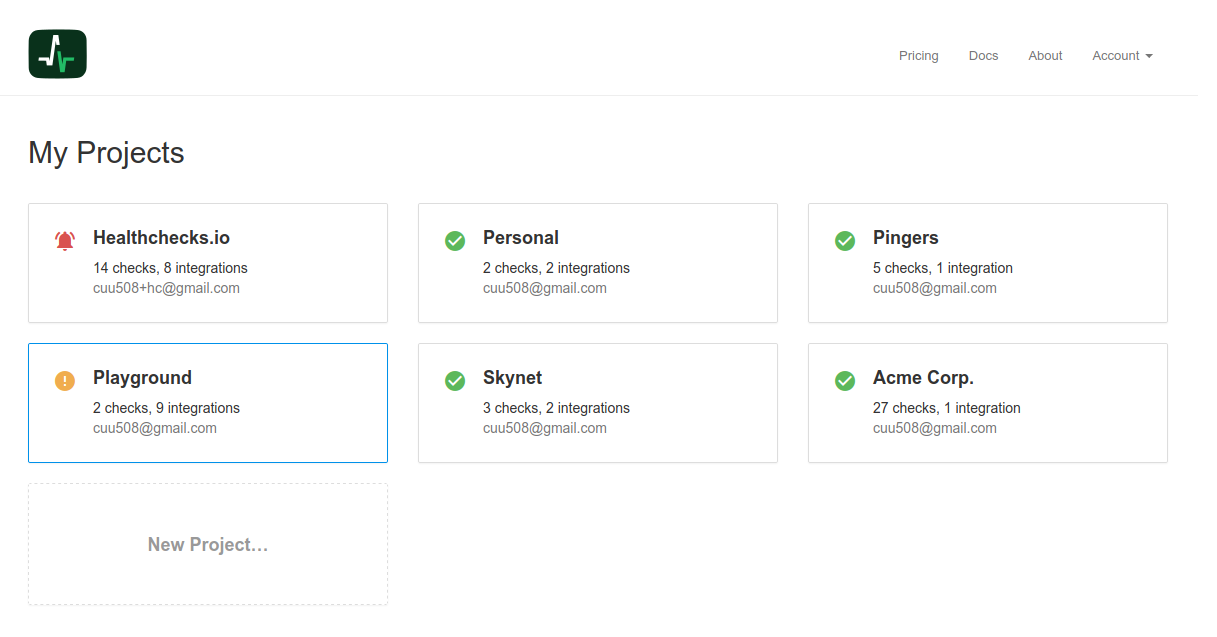The height and width of the screenshot is (637, 1217).
Task: Click the orange warning icon on Playground project
Action: (64, 380)
